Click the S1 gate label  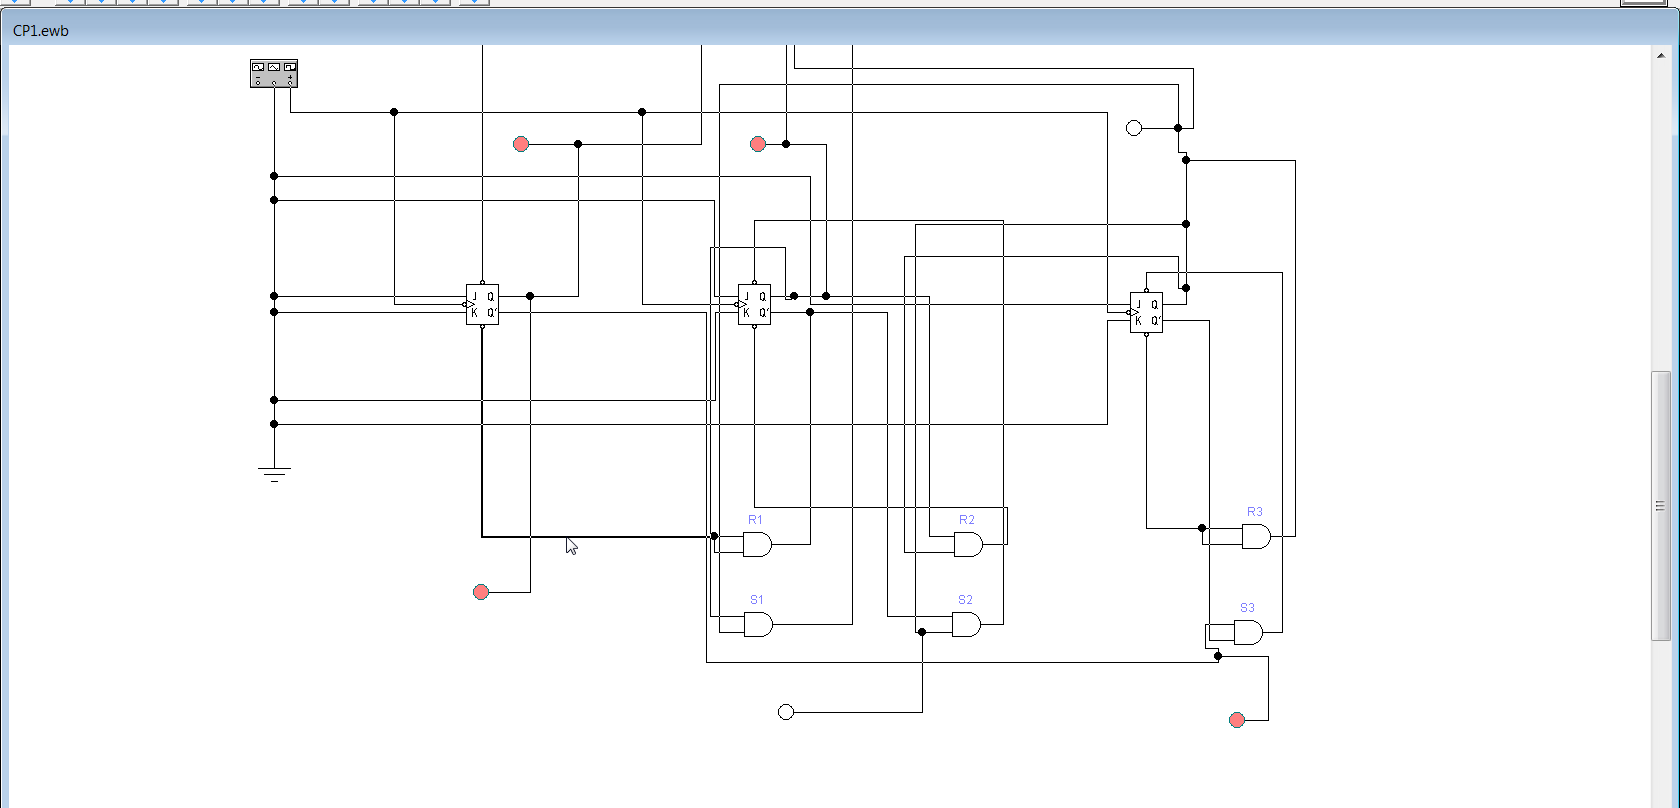757,600
